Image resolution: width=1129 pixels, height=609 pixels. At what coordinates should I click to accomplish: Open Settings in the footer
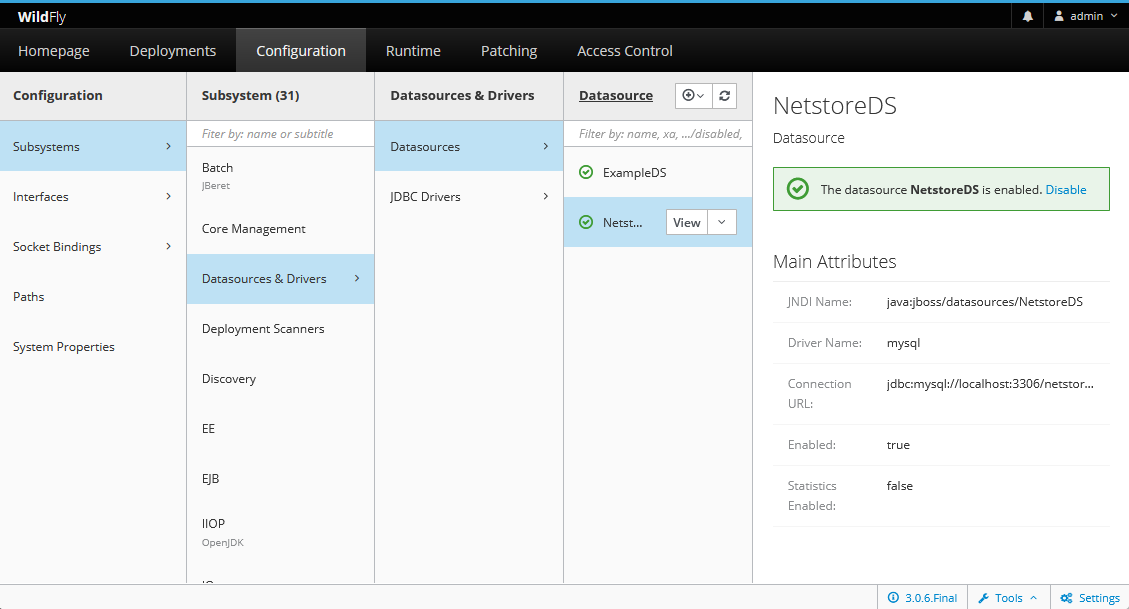tap(1090, 597)
